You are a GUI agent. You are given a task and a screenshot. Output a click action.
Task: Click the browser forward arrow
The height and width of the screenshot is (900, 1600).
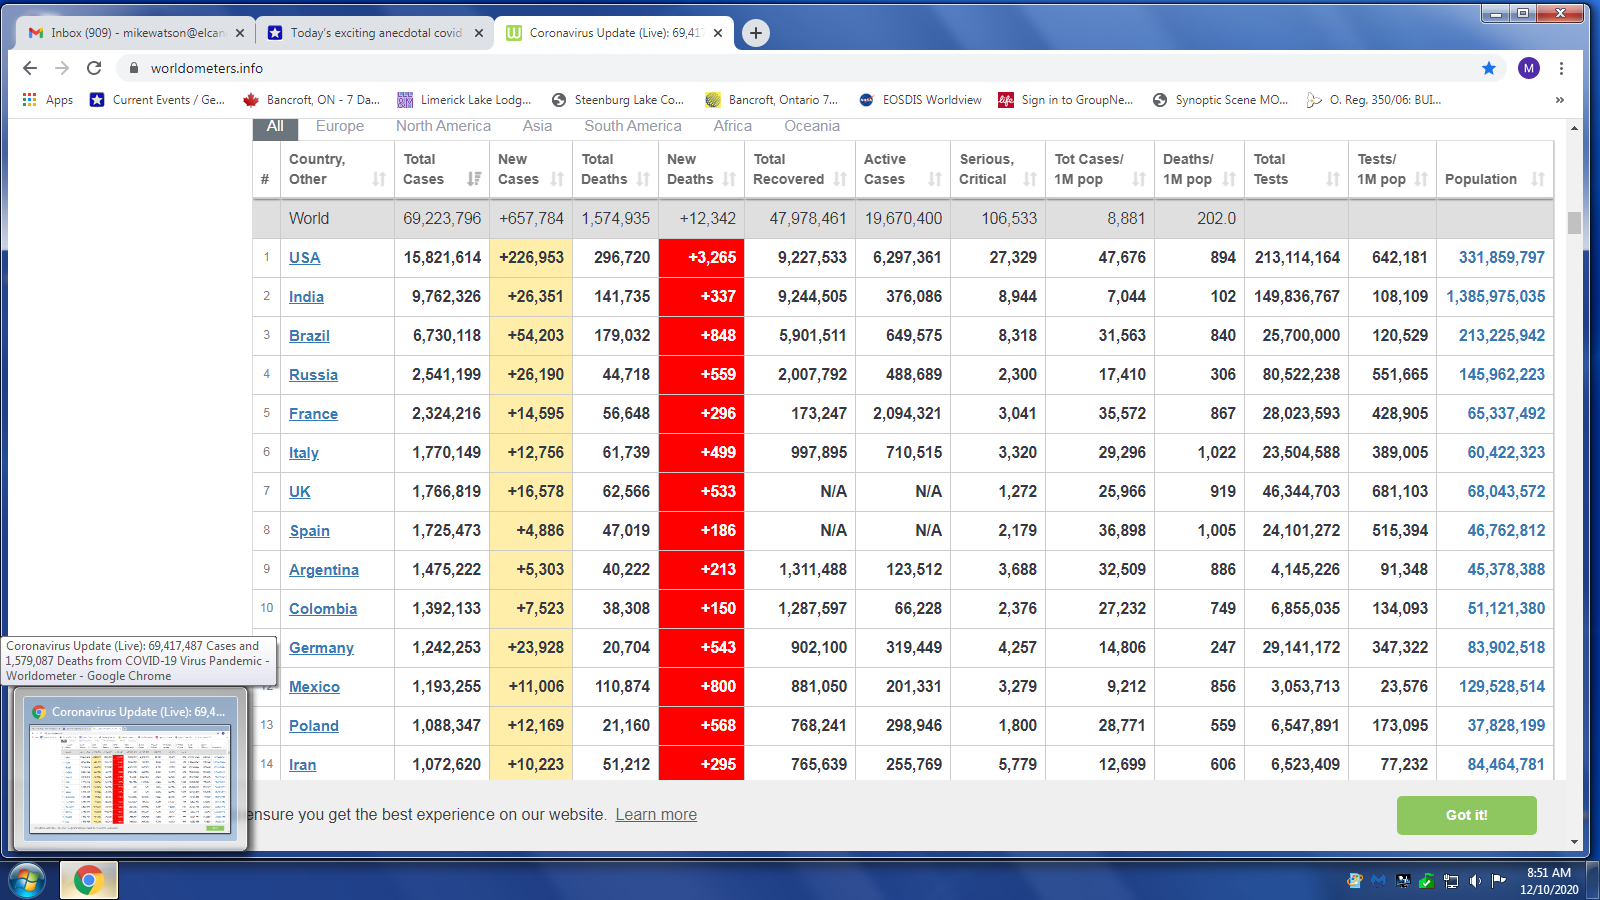coord(62,68)
